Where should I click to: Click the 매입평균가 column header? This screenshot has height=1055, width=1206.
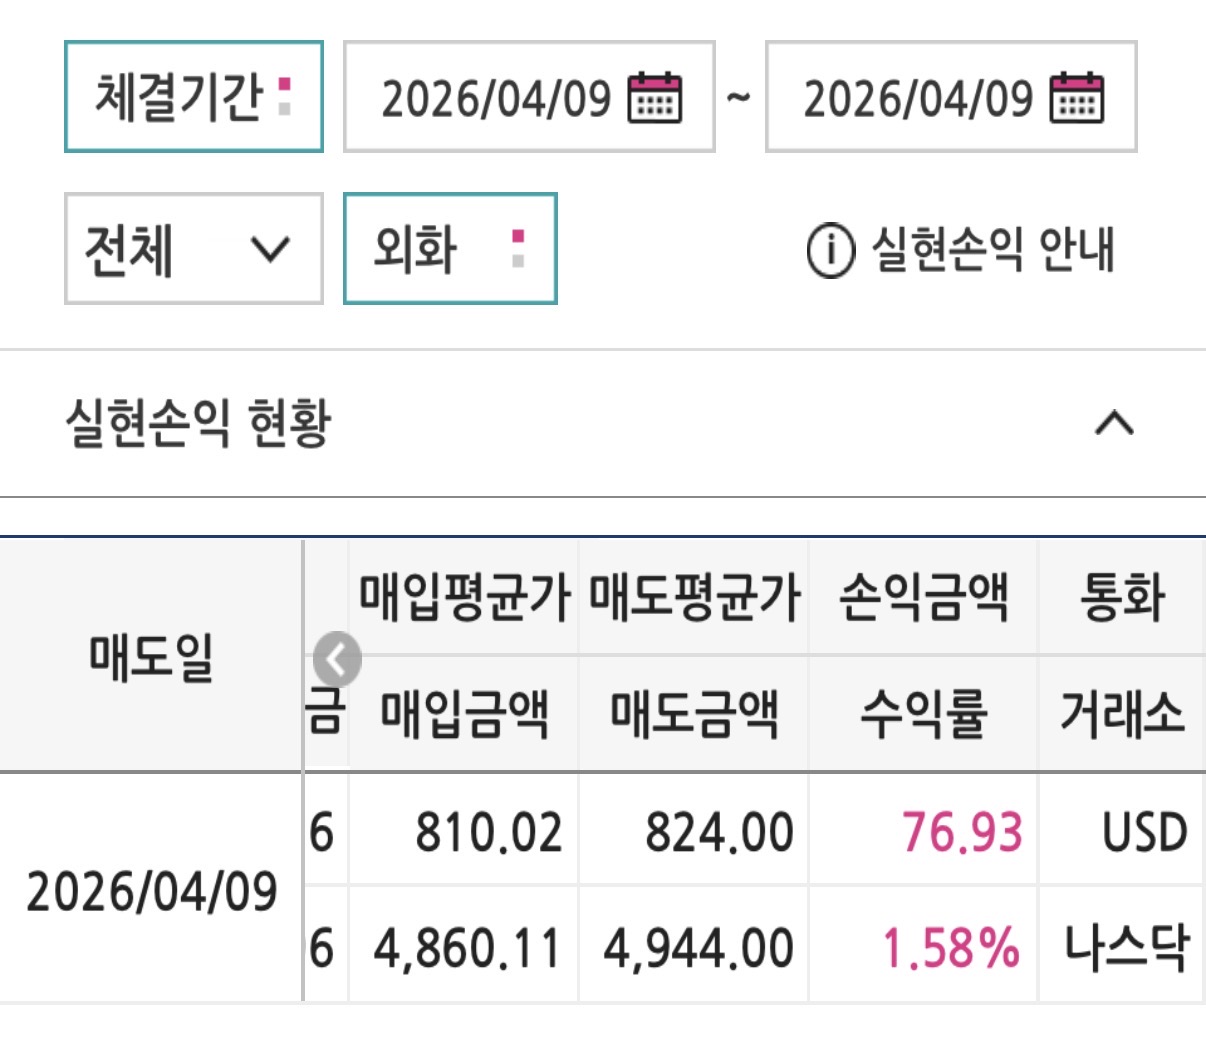click(x=464, y=598)
